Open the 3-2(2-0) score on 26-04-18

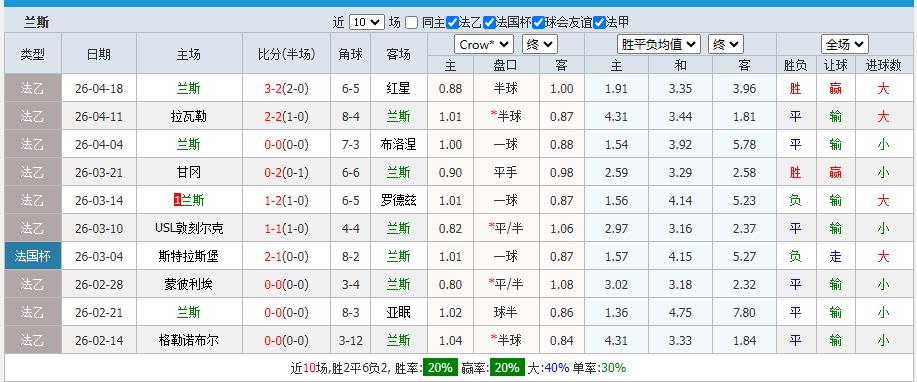(286, 89)
